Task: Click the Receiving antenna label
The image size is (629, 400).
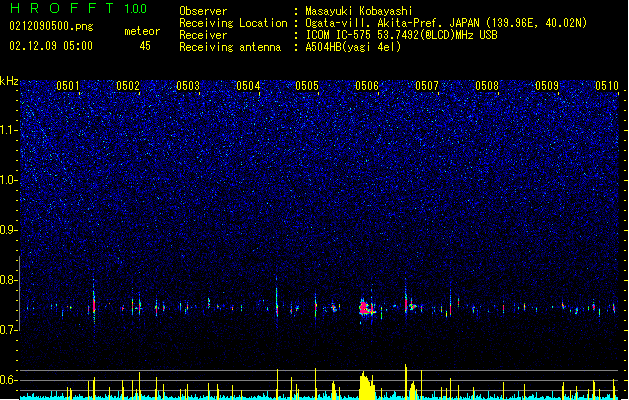Action: point(230,47)
